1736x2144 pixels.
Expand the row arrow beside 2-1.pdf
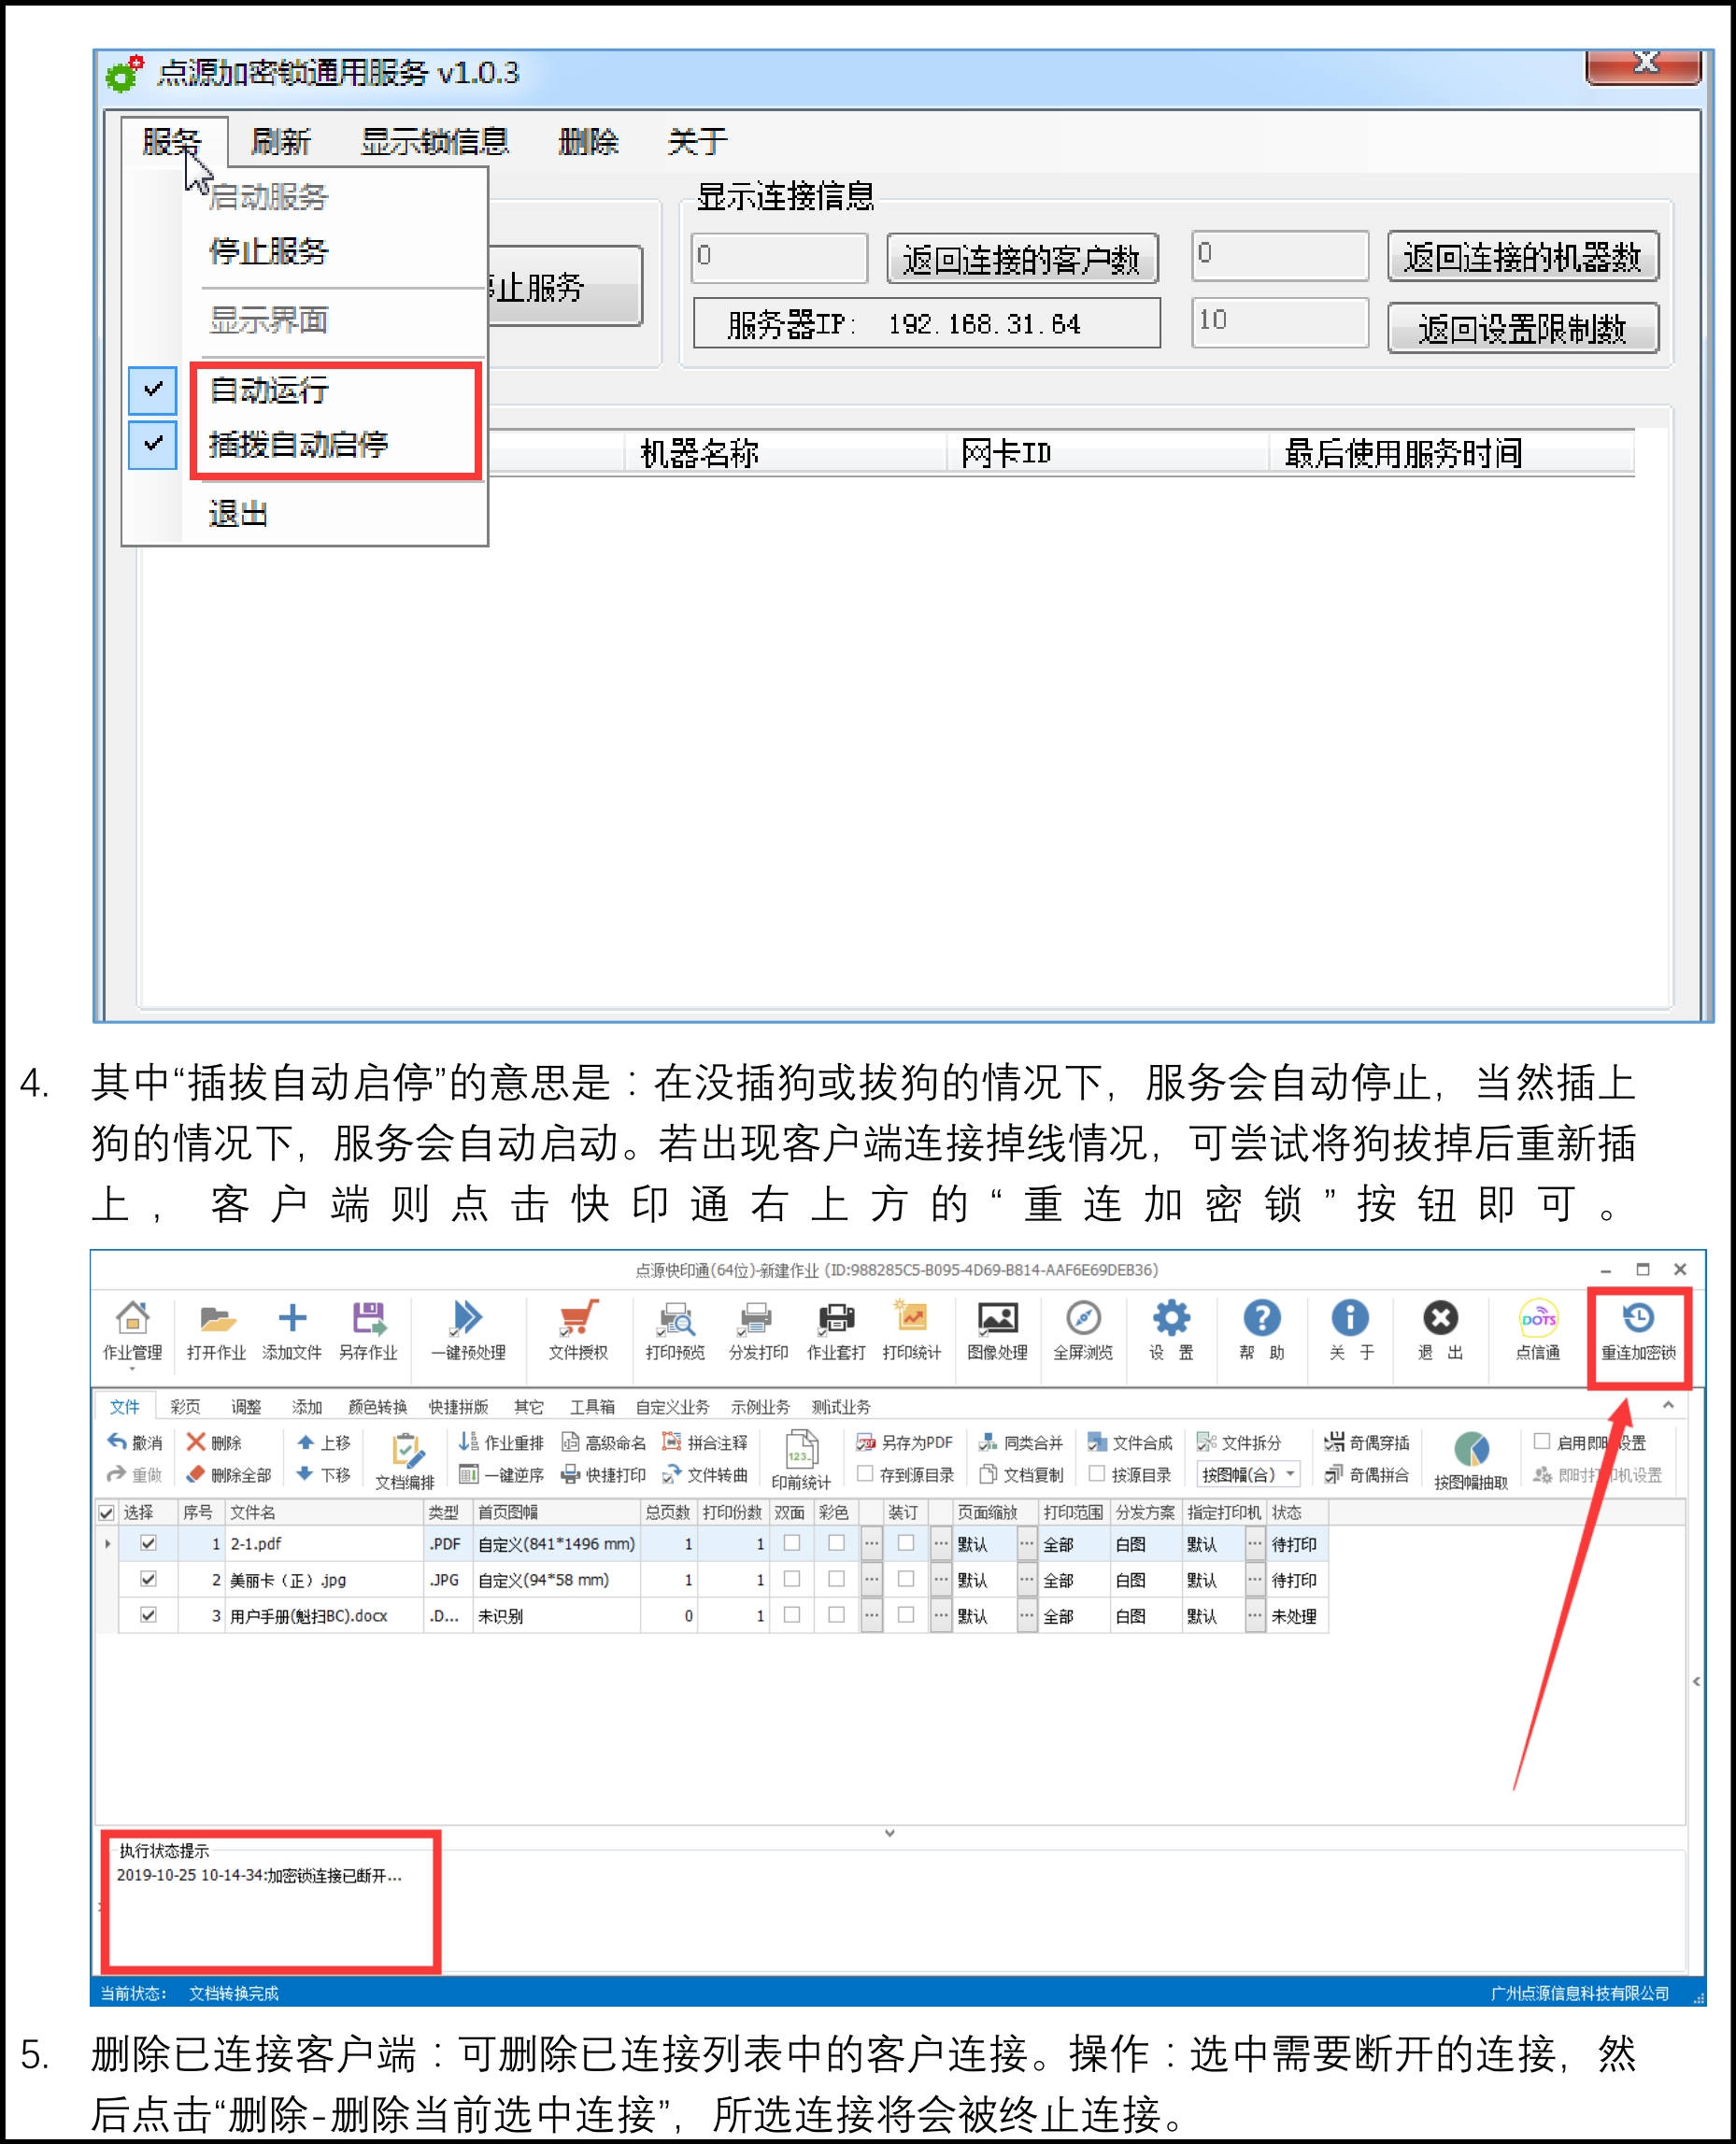point(107,1544)
